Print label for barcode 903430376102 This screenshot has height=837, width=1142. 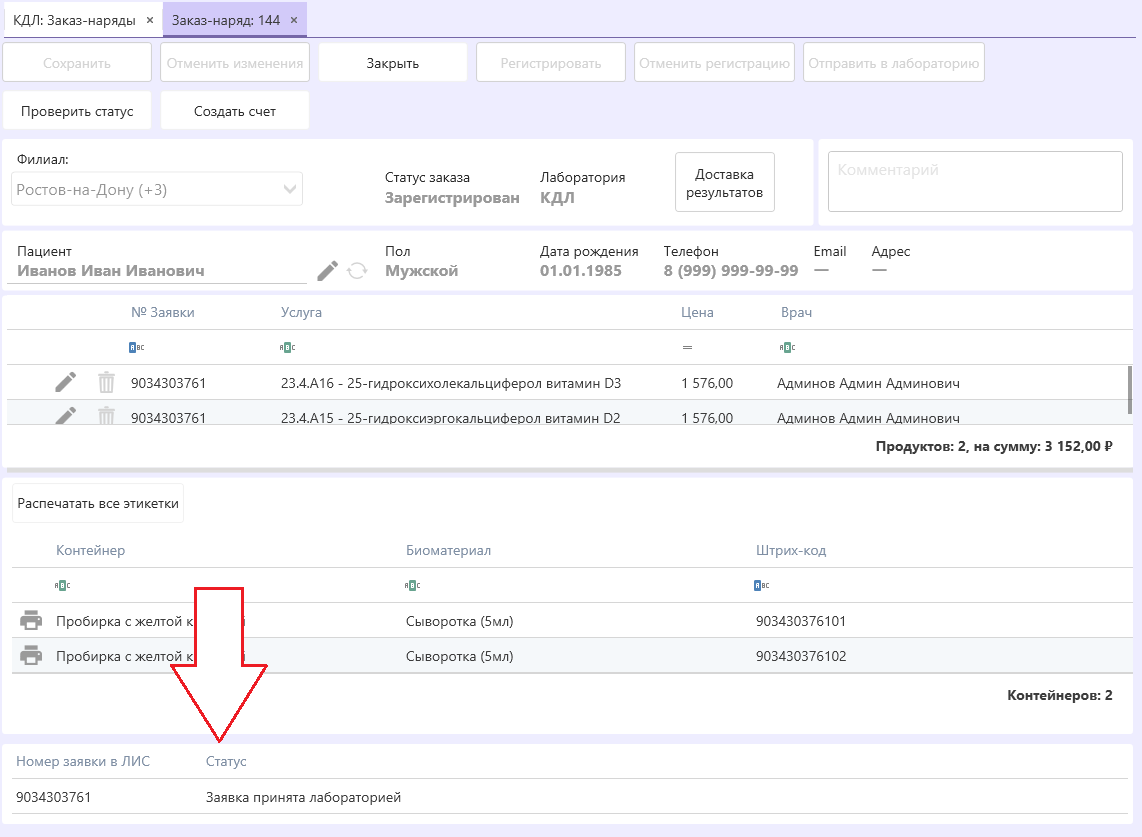(31, 656)
